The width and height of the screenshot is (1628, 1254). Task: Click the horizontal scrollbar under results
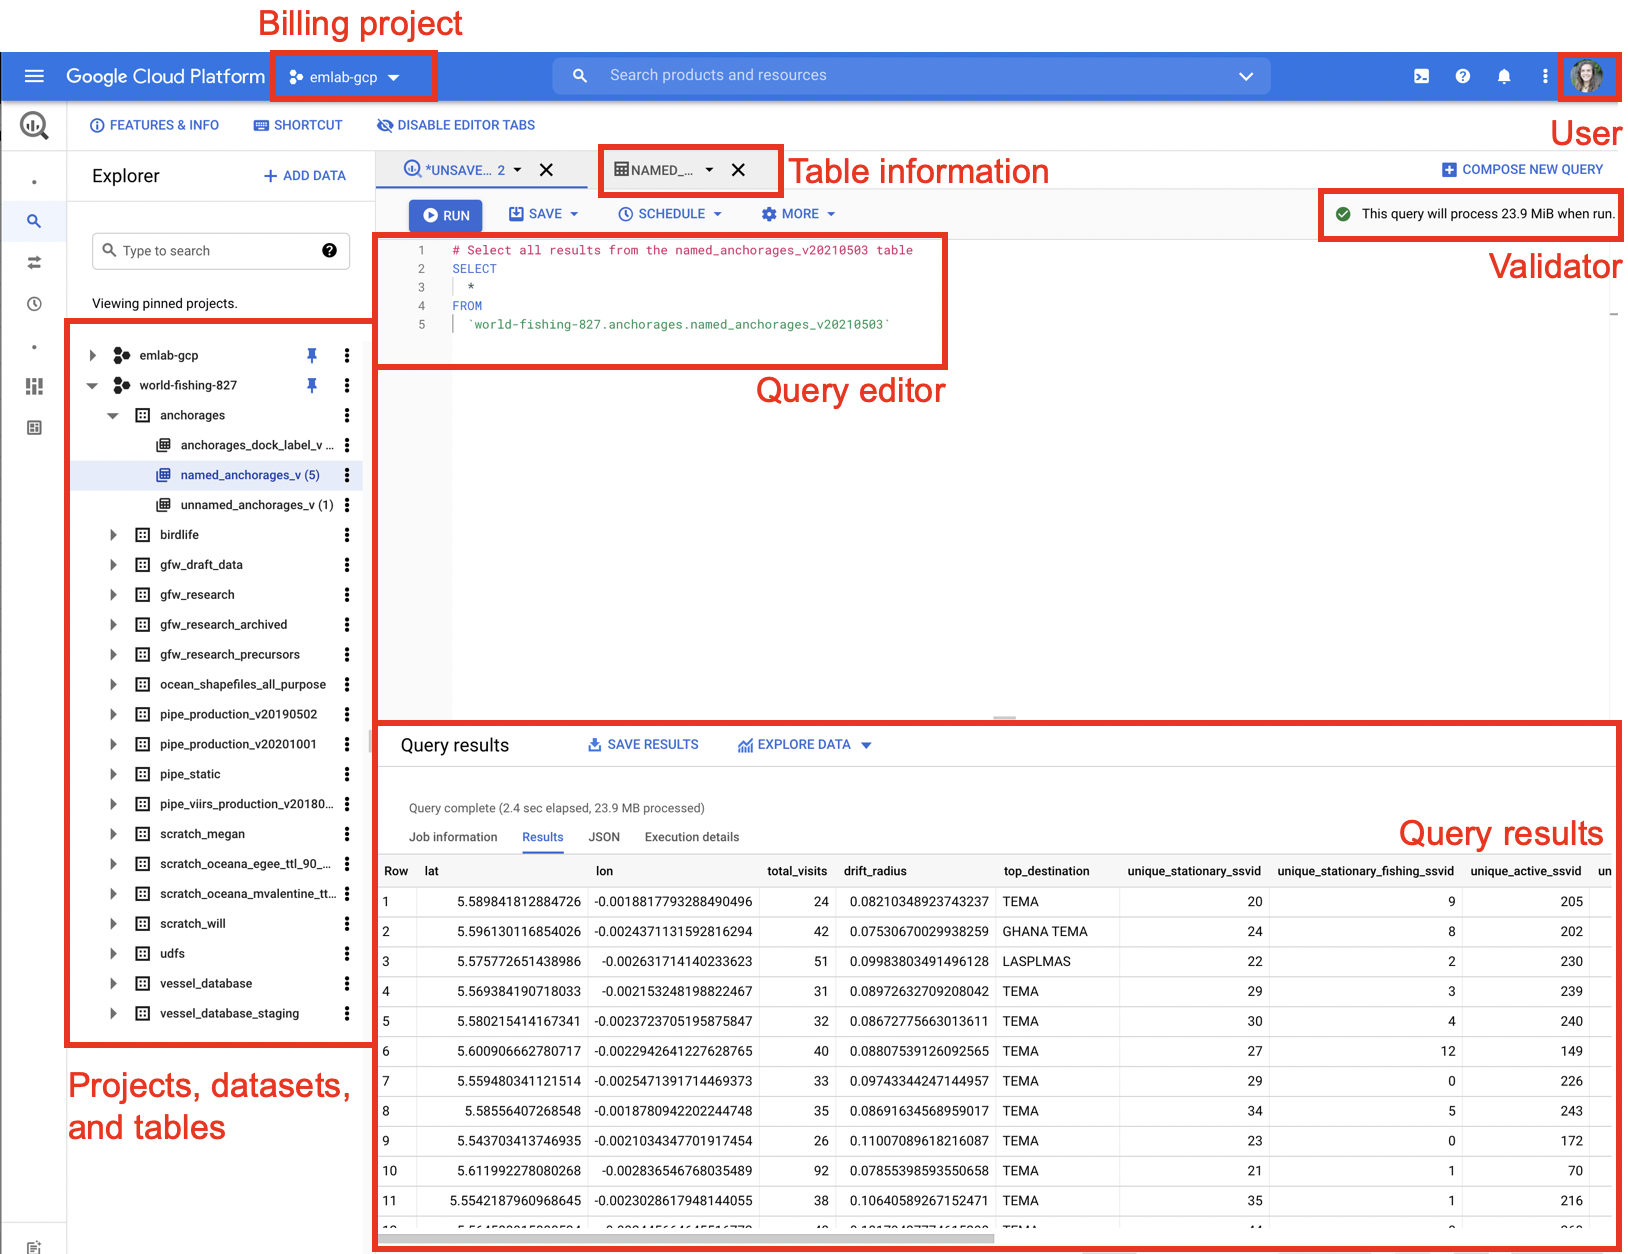(686, 1239)
